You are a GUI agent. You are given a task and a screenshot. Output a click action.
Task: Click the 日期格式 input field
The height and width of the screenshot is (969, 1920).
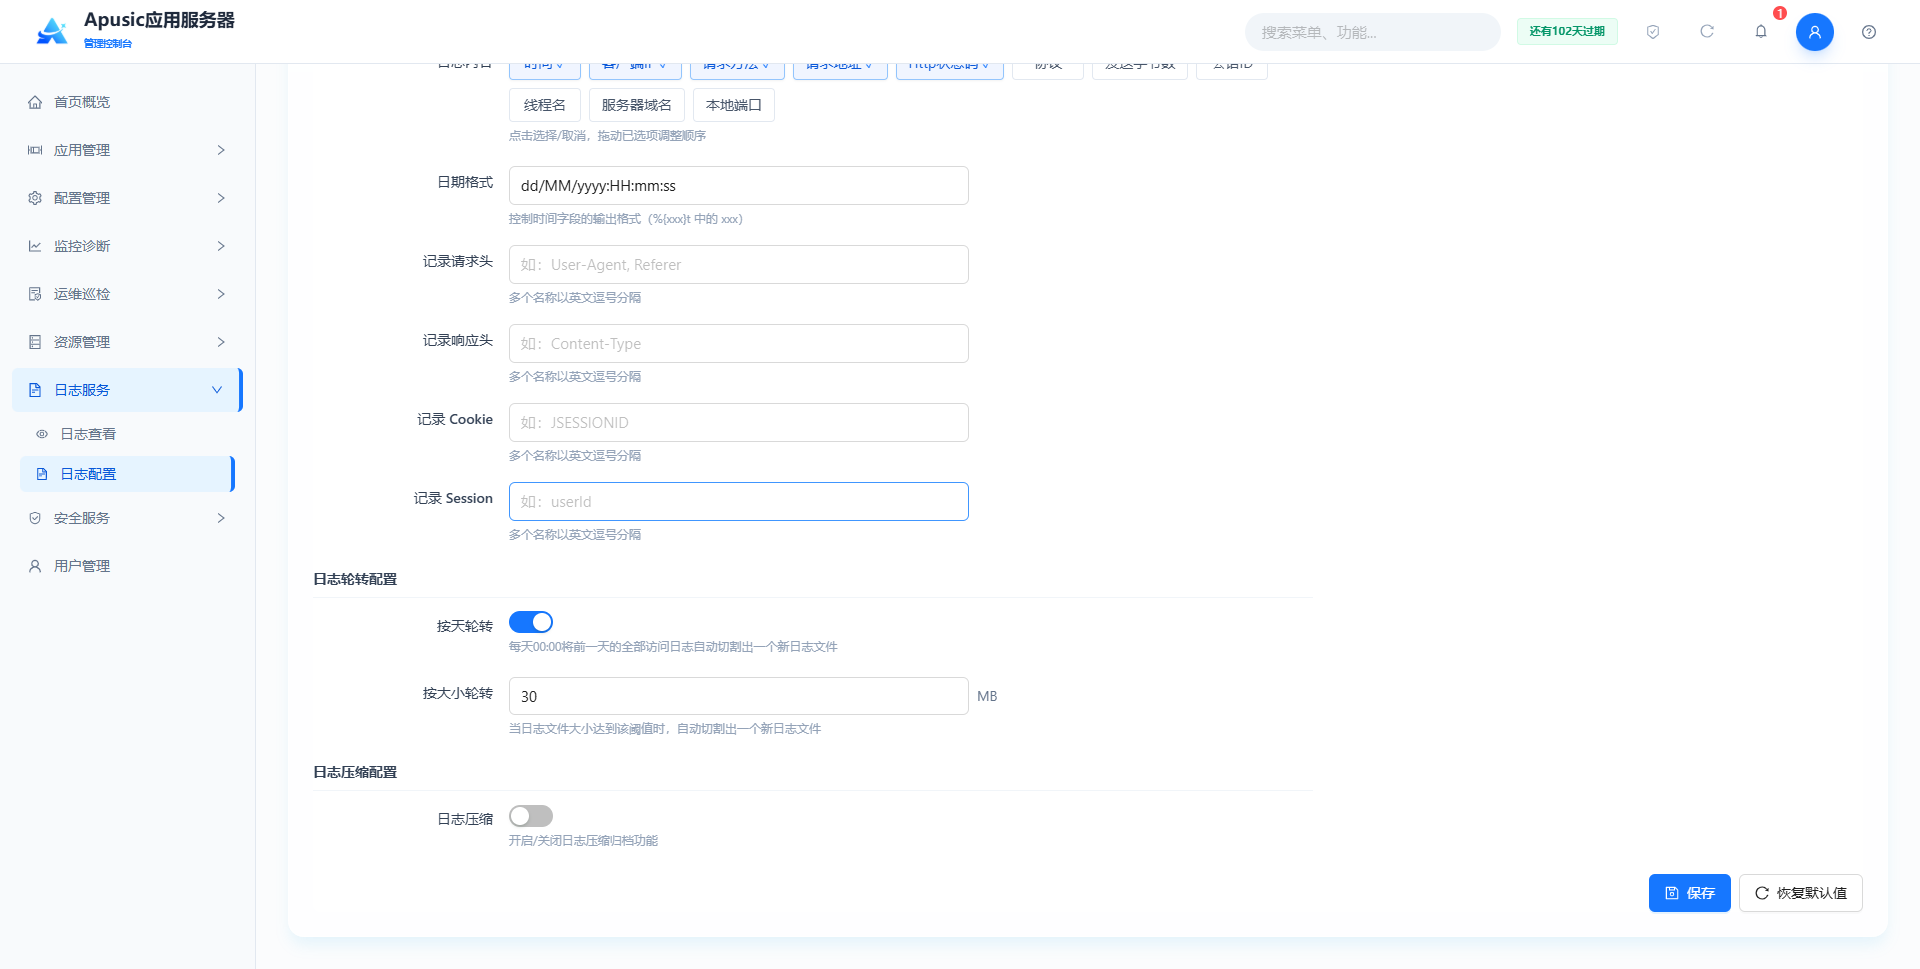(x=739, y=186)
